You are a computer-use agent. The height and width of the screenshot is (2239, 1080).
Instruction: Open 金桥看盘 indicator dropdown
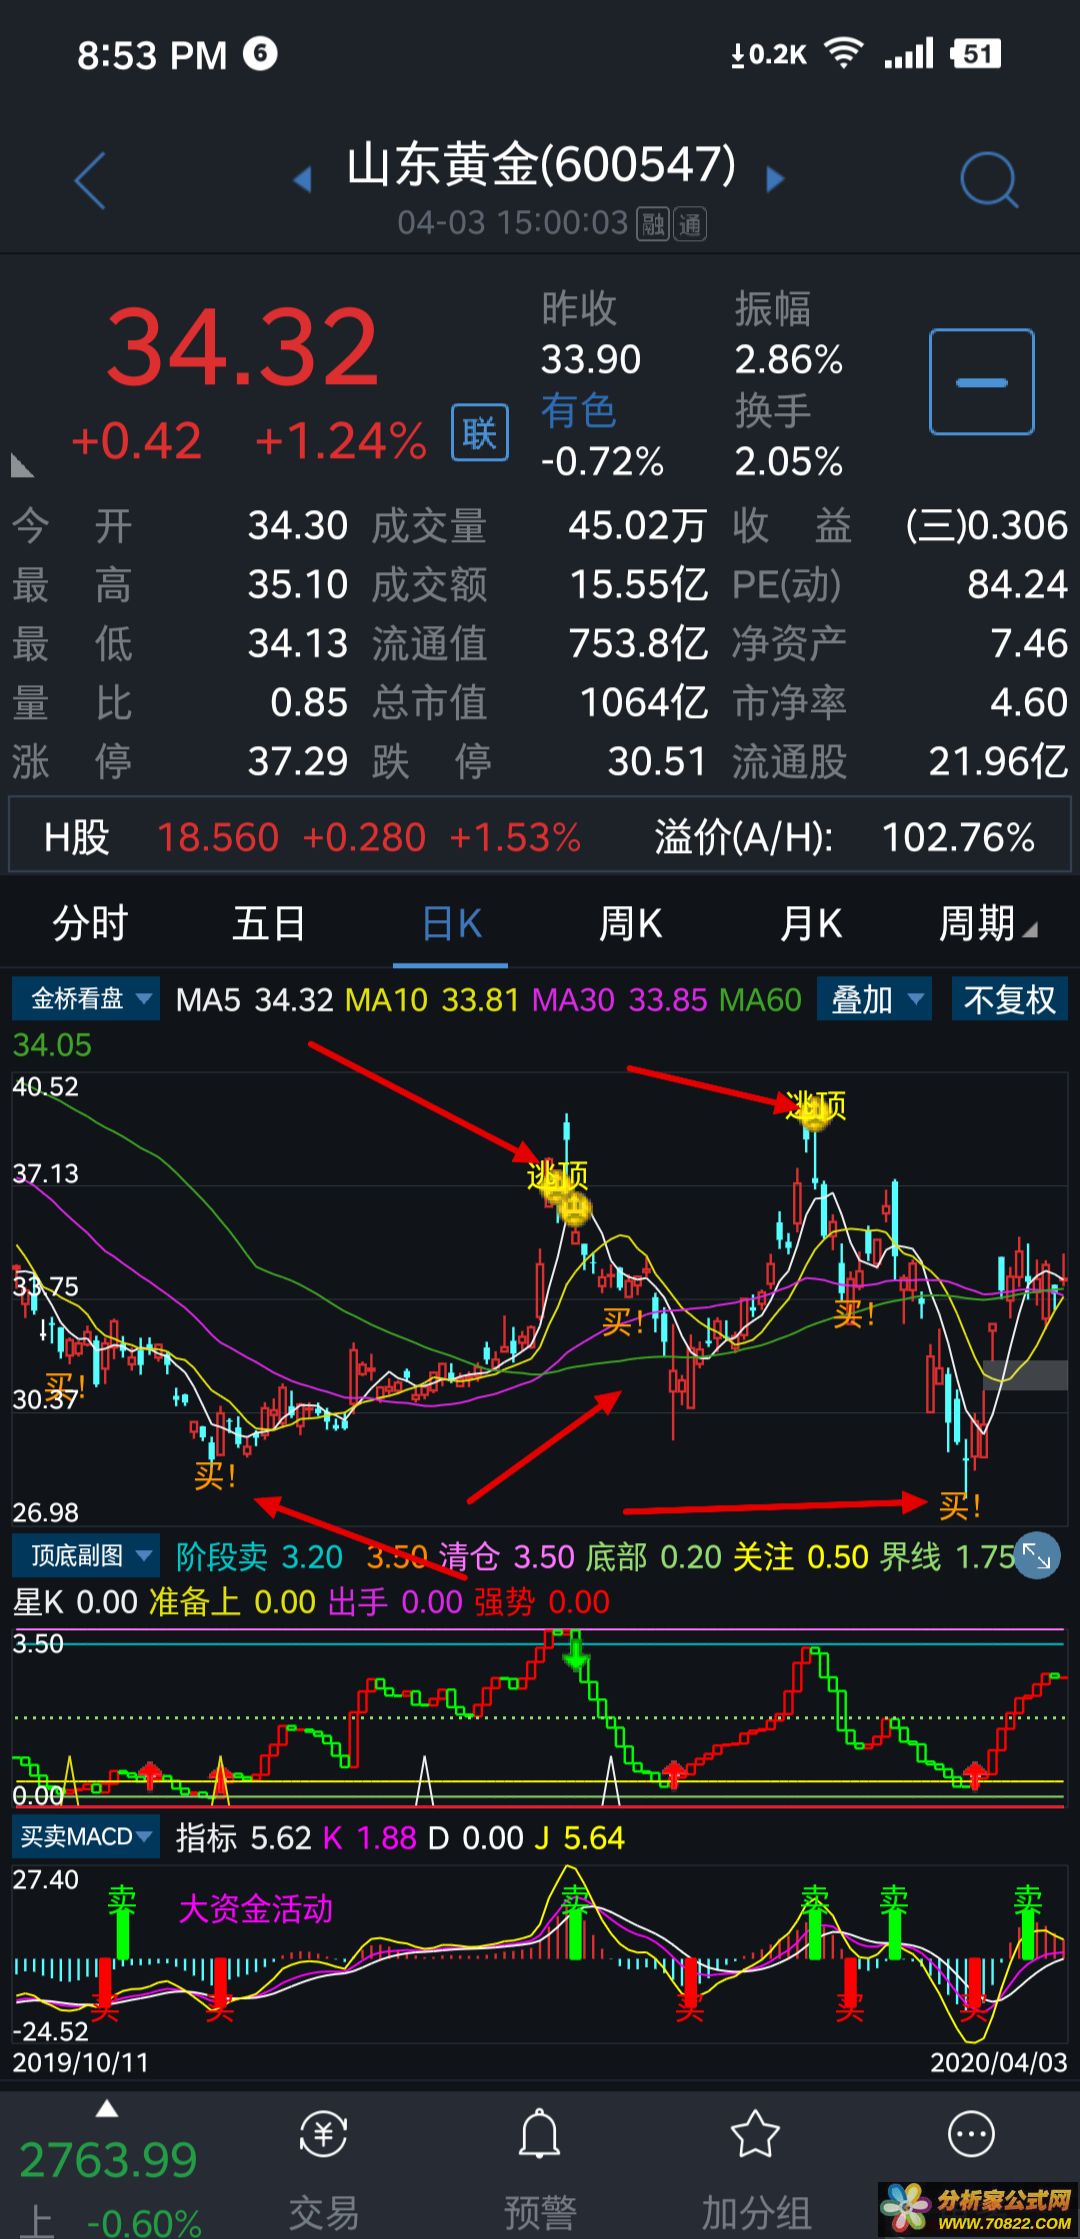[x=87, y=999]
